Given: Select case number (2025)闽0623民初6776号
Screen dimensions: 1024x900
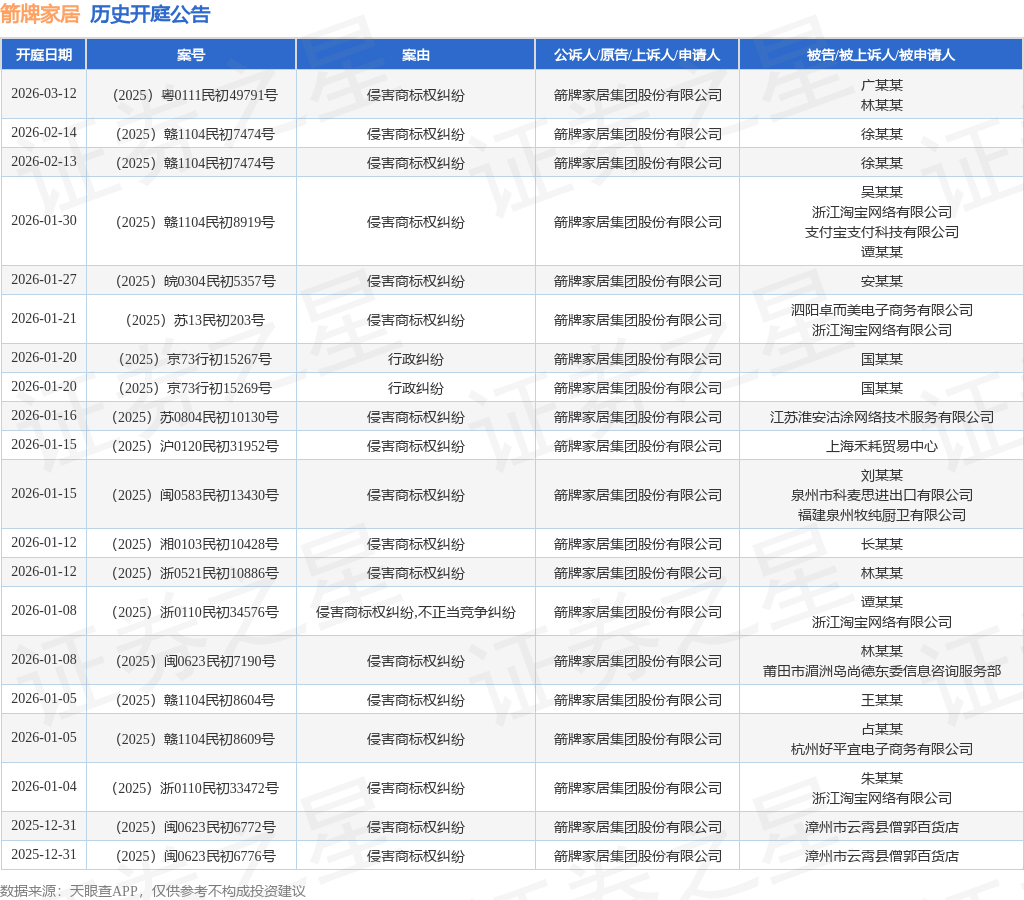Looking at the screenshot, I should click(195, 856).
